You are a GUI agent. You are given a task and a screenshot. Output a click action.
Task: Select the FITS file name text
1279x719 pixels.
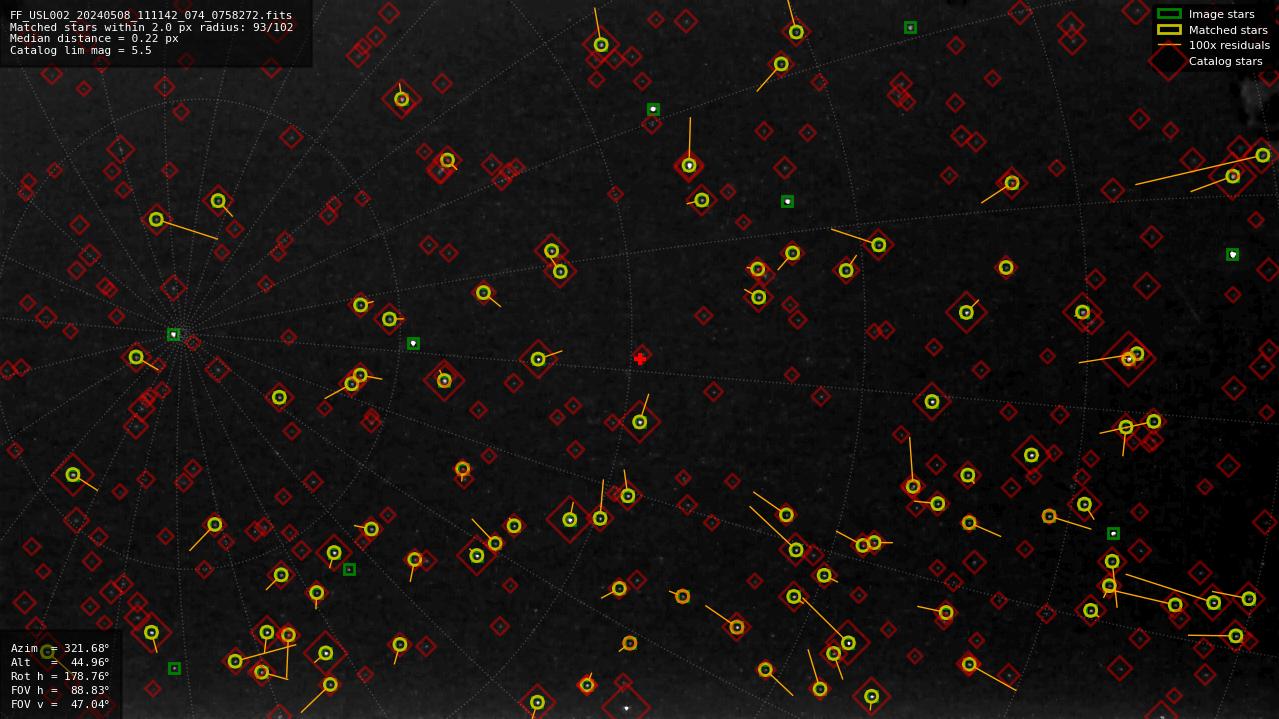[151, 16]
